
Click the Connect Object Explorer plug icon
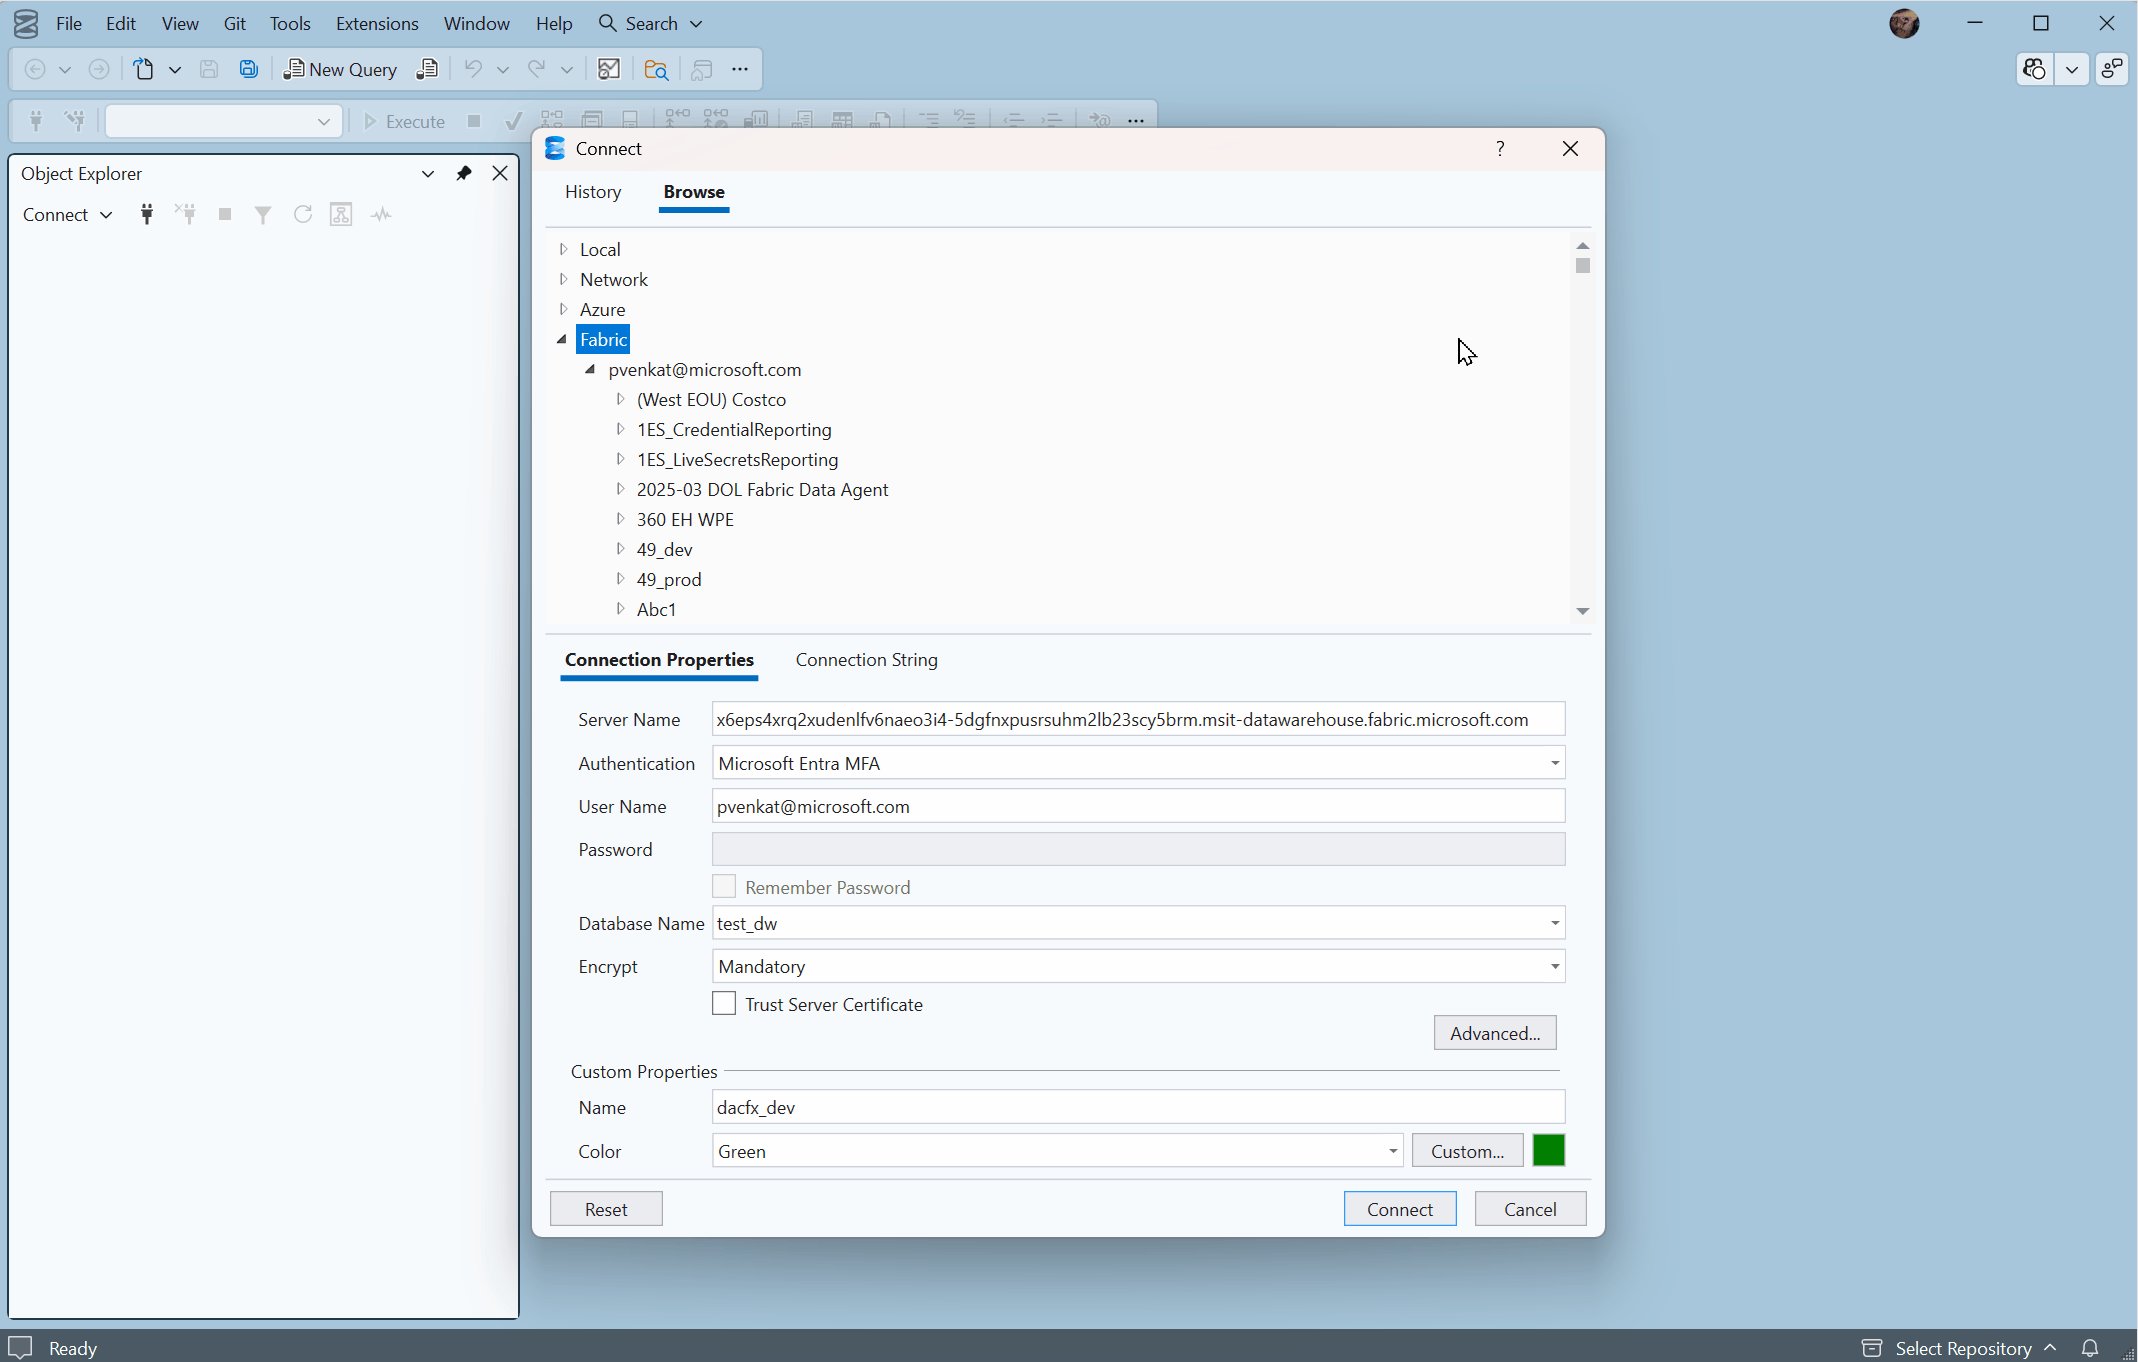147,214
